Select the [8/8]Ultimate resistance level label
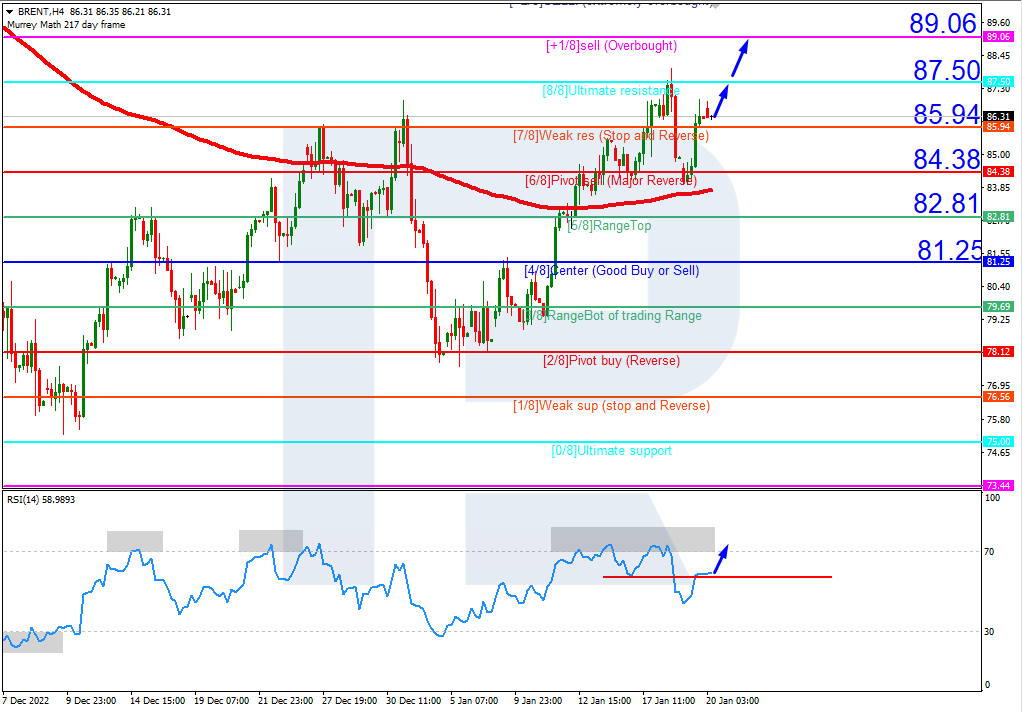Screen dimensions: 1022x712 (x=610, y=91)
